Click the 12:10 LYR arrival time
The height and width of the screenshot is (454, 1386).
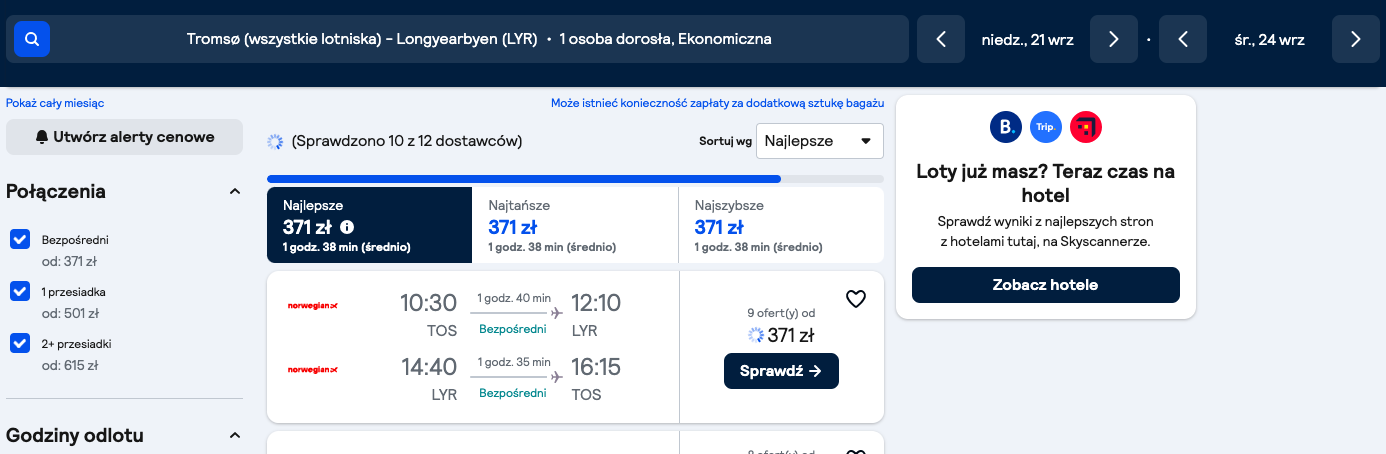(x=596, y=303)
